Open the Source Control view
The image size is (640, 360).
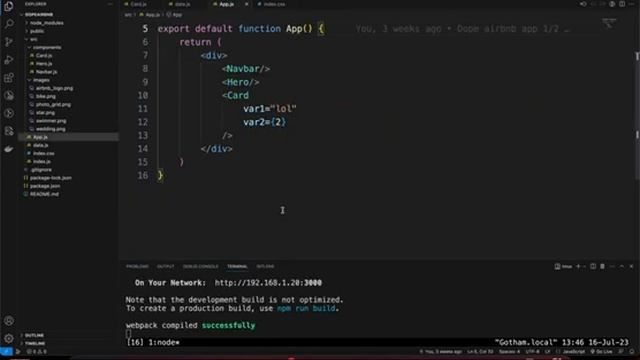tap(9, 42)
